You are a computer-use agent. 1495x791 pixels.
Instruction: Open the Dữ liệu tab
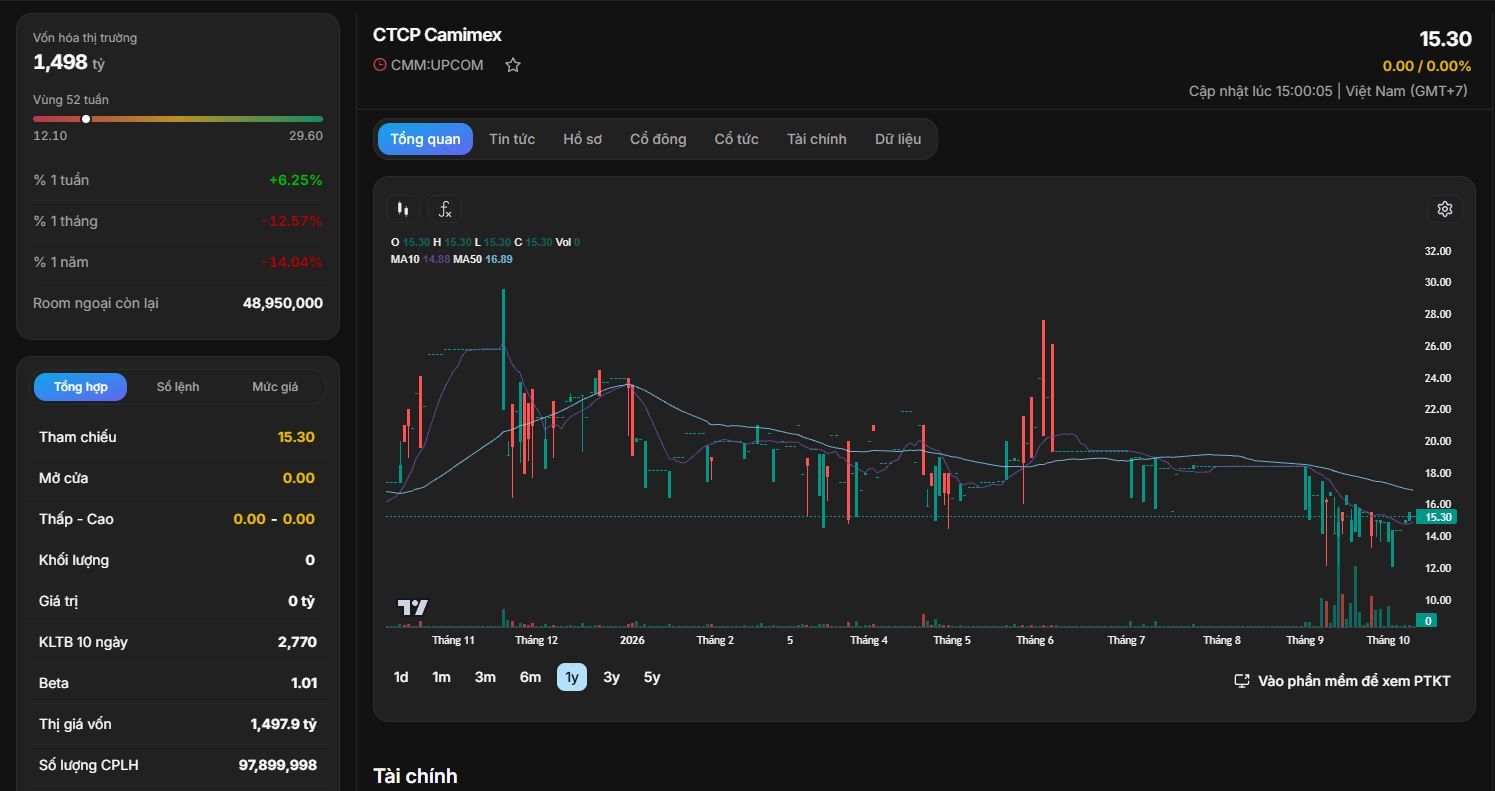[898, 139]
